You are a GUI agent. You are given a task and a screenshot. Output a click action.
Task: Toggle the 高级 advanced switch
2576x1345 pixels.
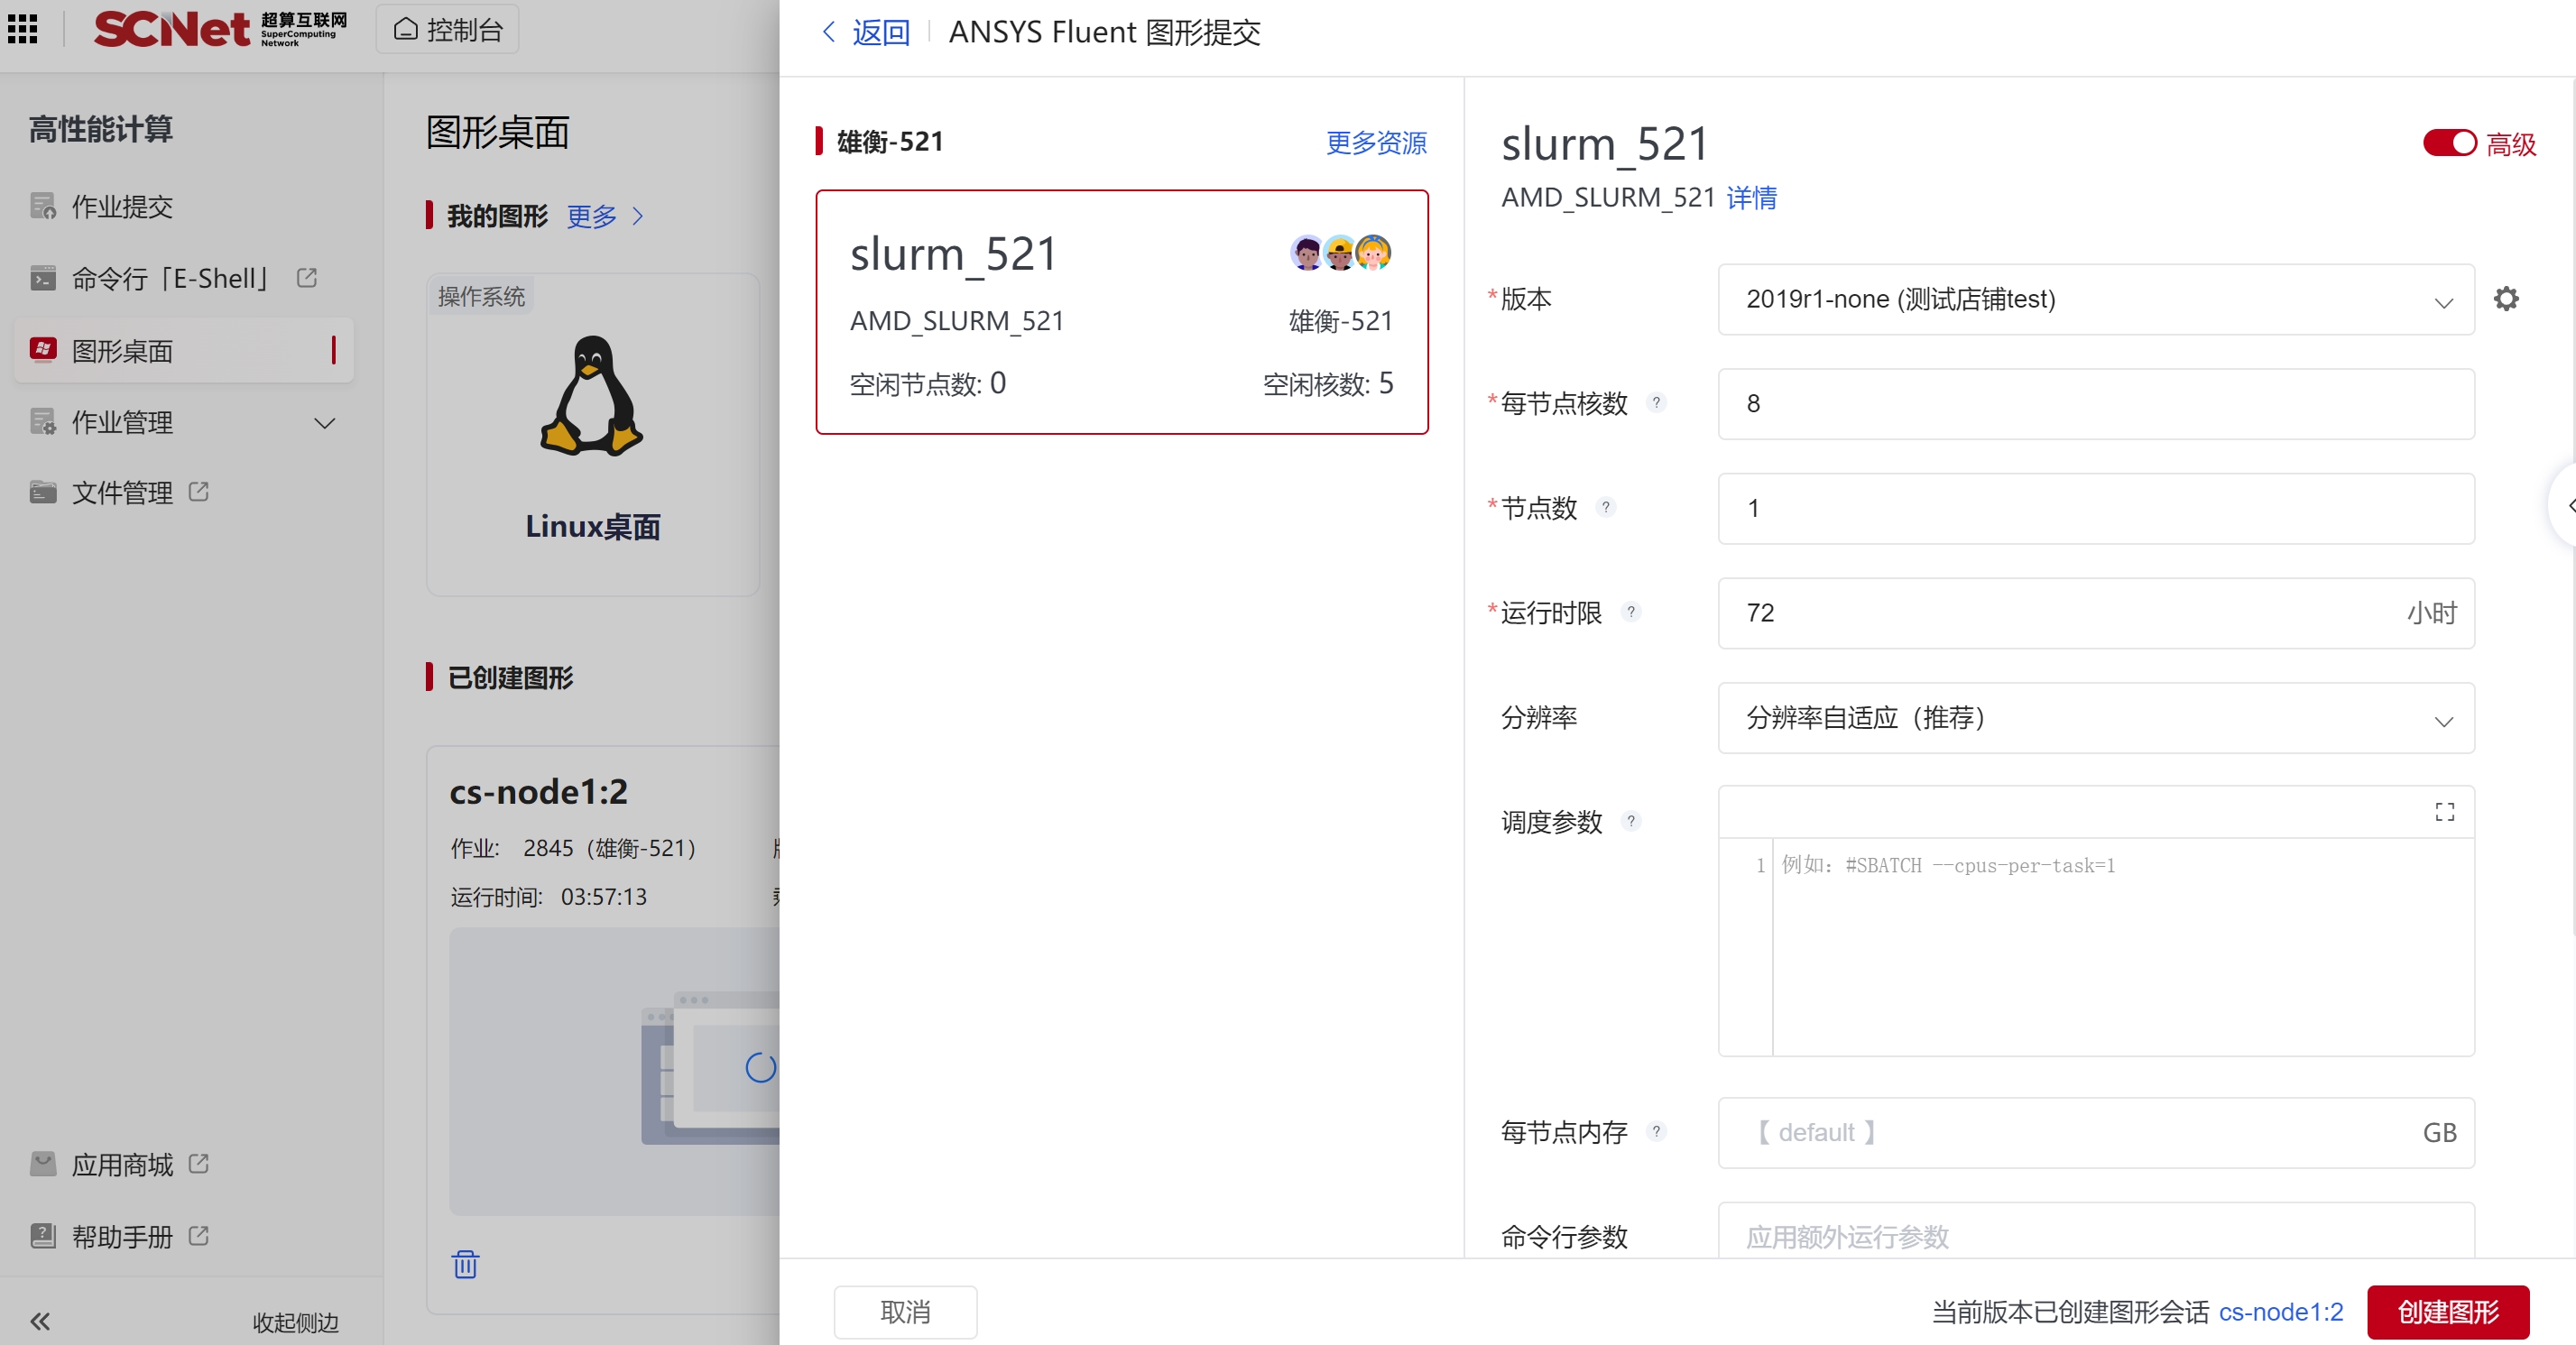tap(2448, 143)
